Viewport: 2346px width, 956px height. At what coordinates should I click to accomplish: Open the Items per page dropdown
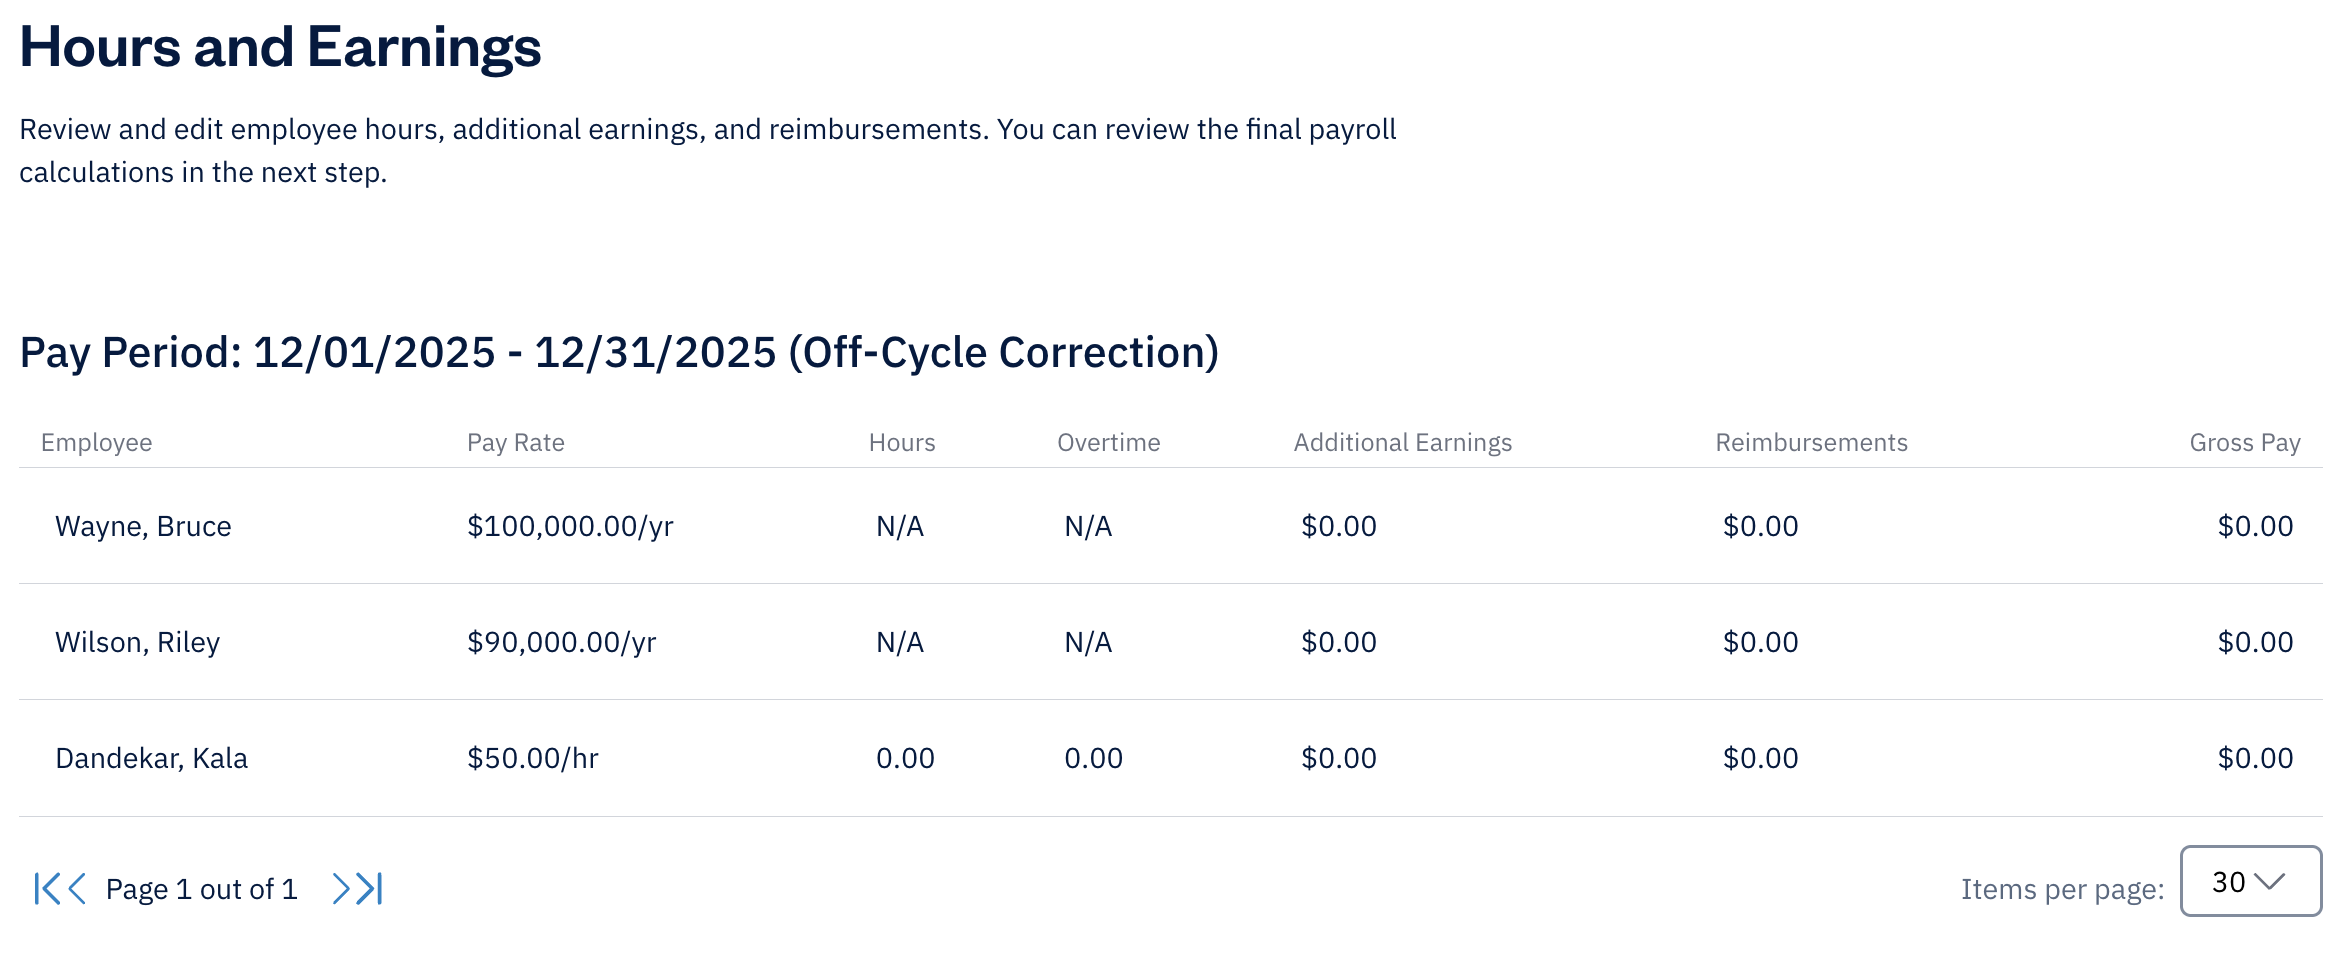(x=2250, y=881)
